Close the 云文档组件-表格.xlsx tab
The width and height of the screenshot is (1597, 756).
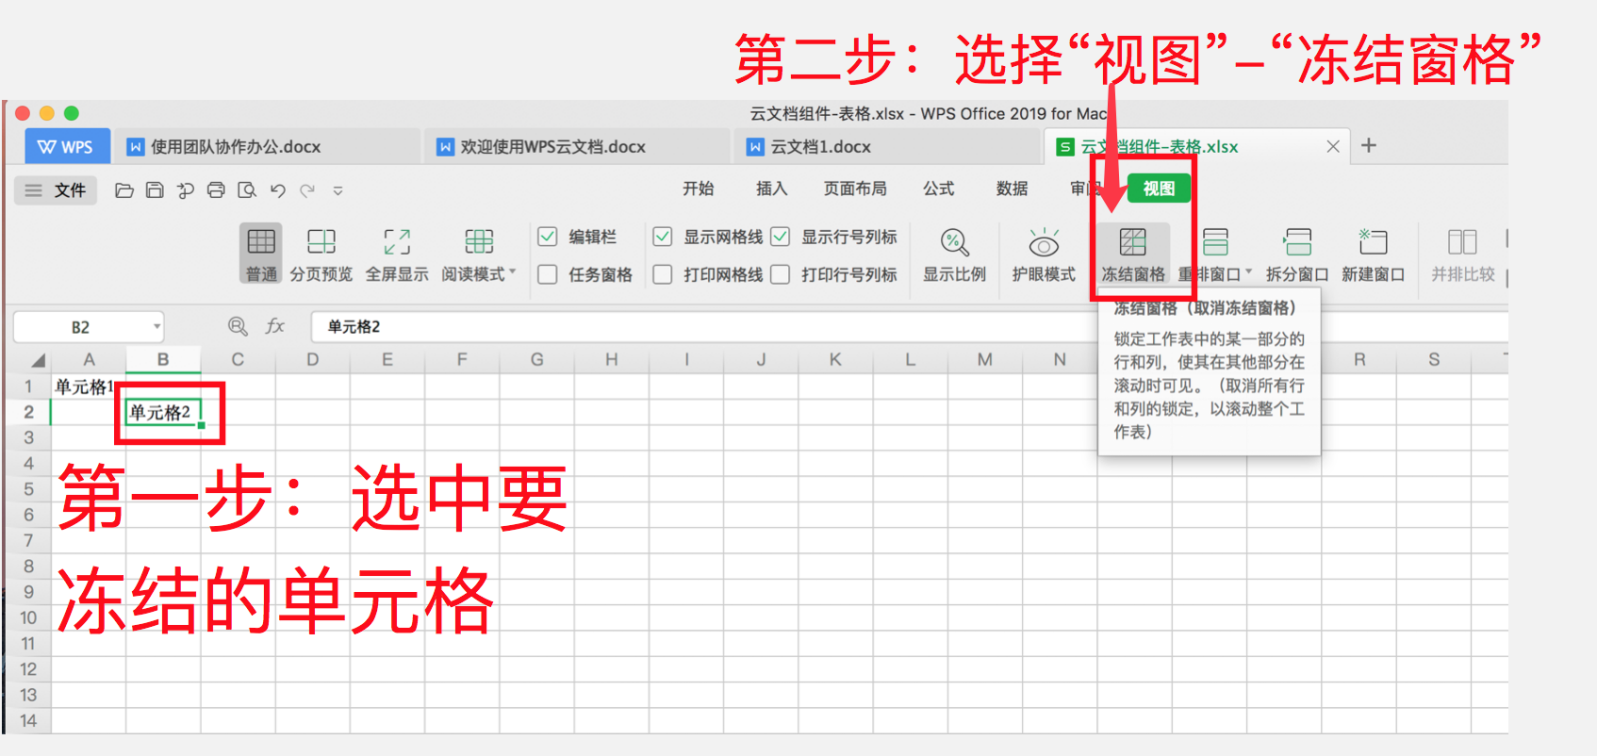click(x=1333, y=146)
